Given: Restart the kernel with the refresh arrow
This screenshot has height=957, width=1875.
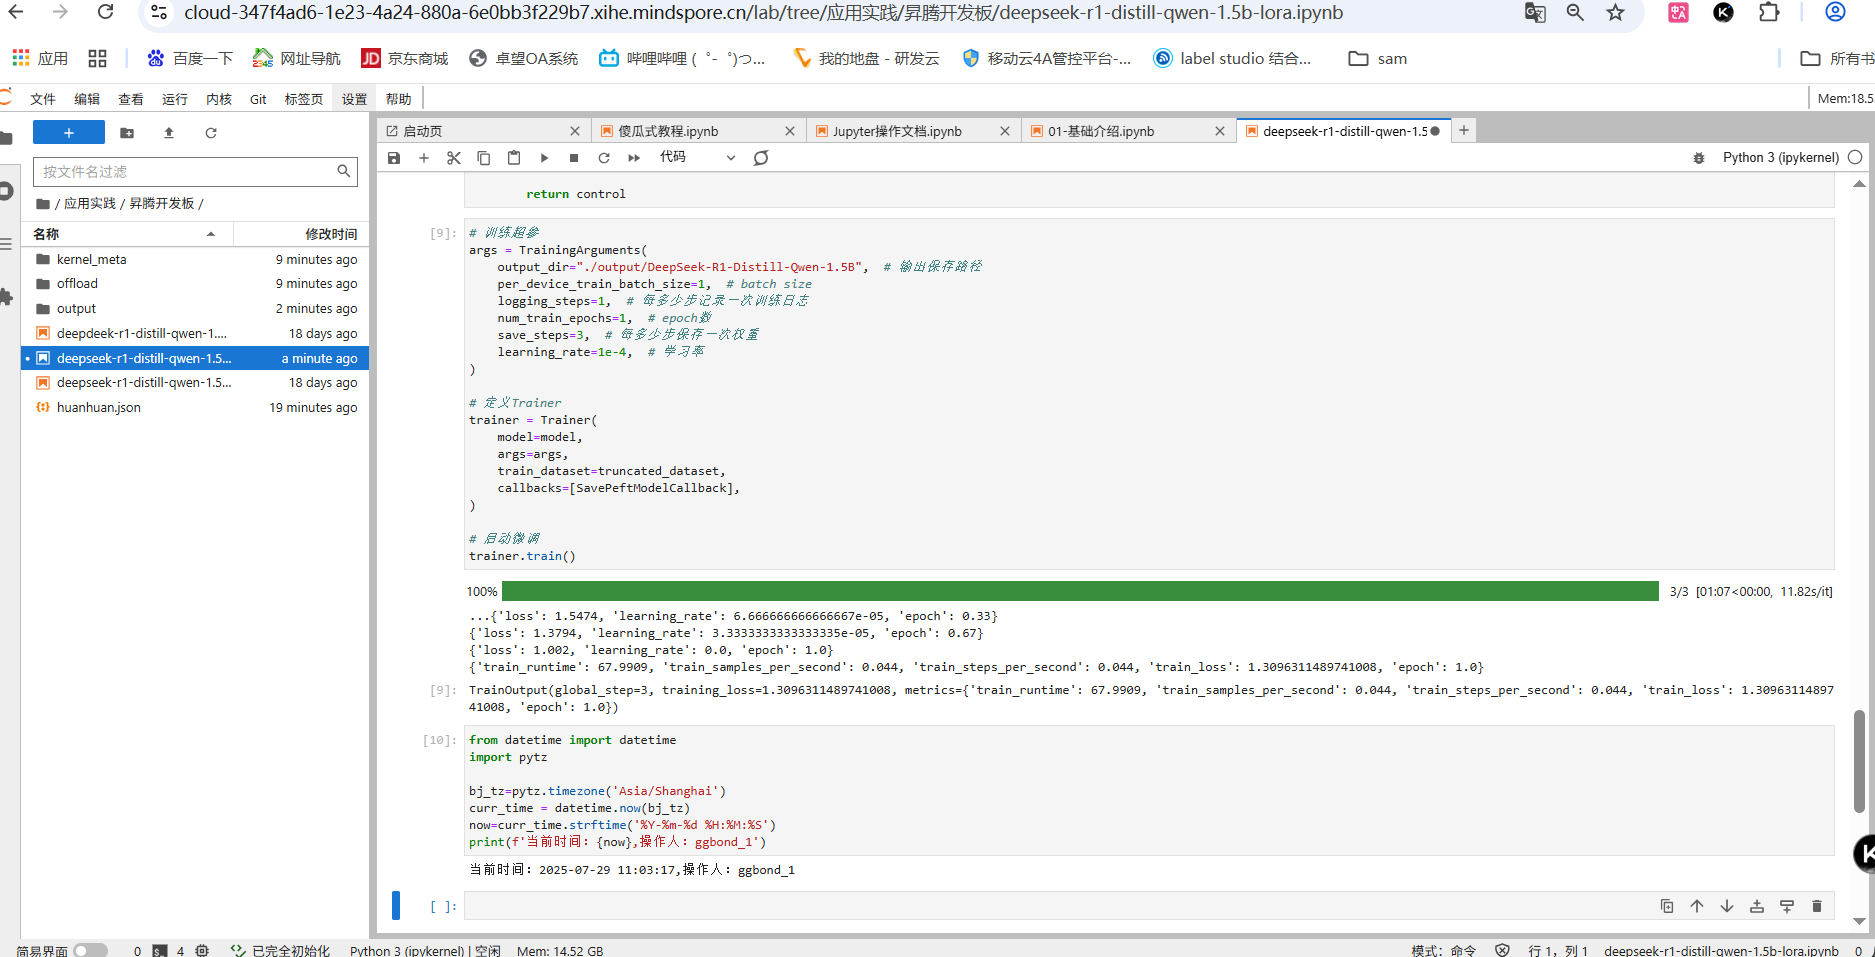Looking at the screenshot, I should (604, 158).
